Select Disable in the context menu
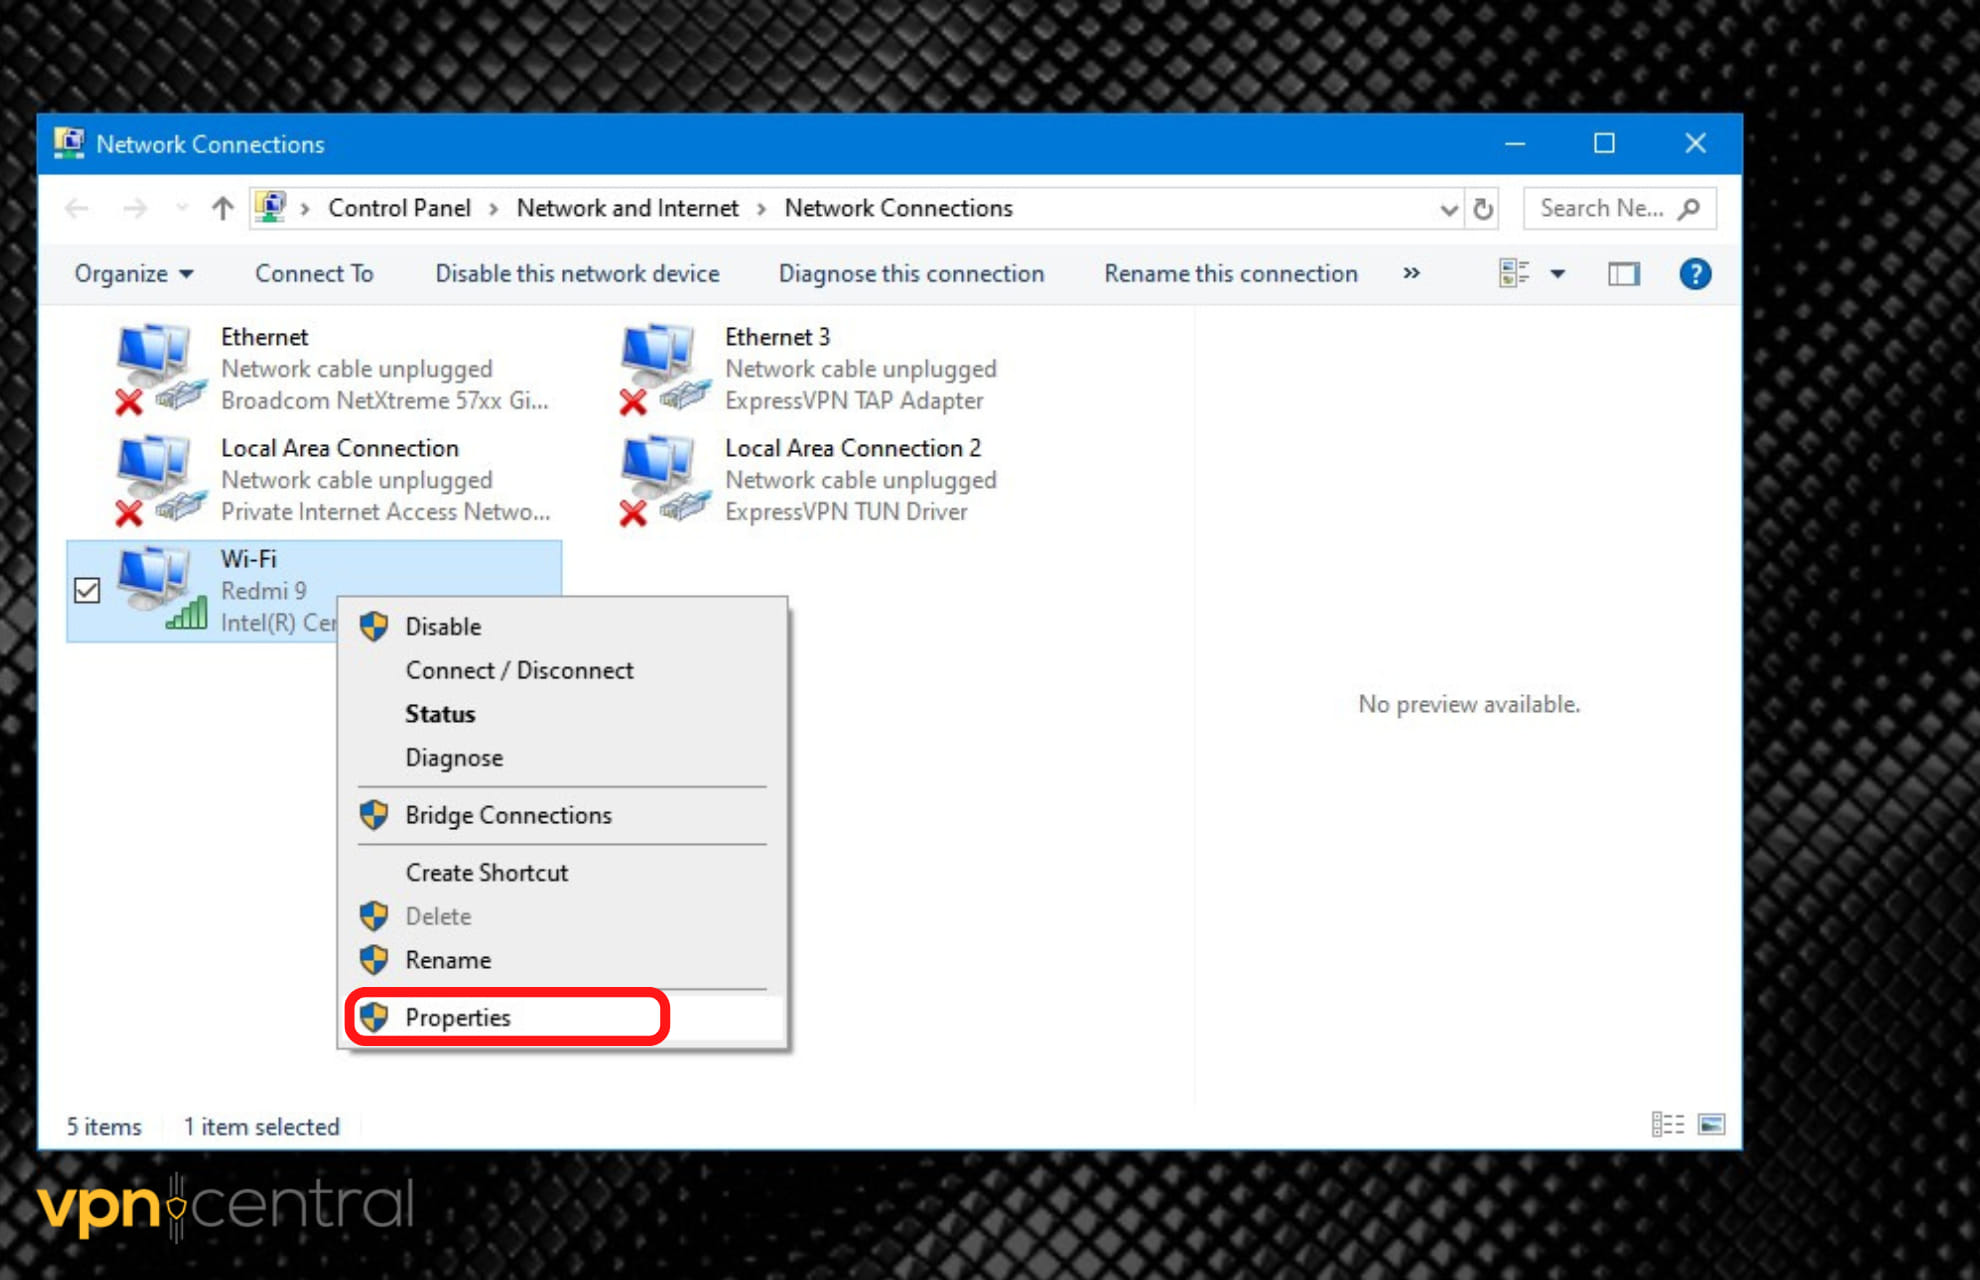Screen dimensions: 1980x1280 (443, 626)
